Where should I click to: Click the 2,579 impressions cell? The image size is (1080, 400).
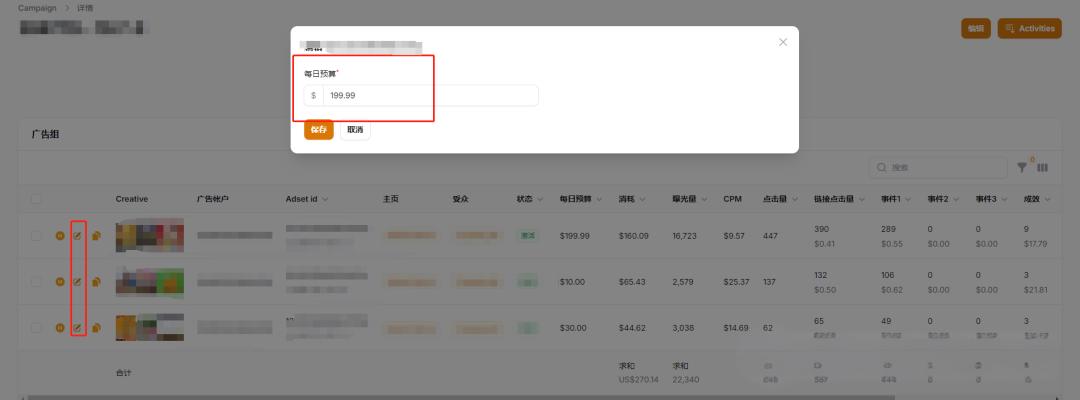[x=683, y=282]
